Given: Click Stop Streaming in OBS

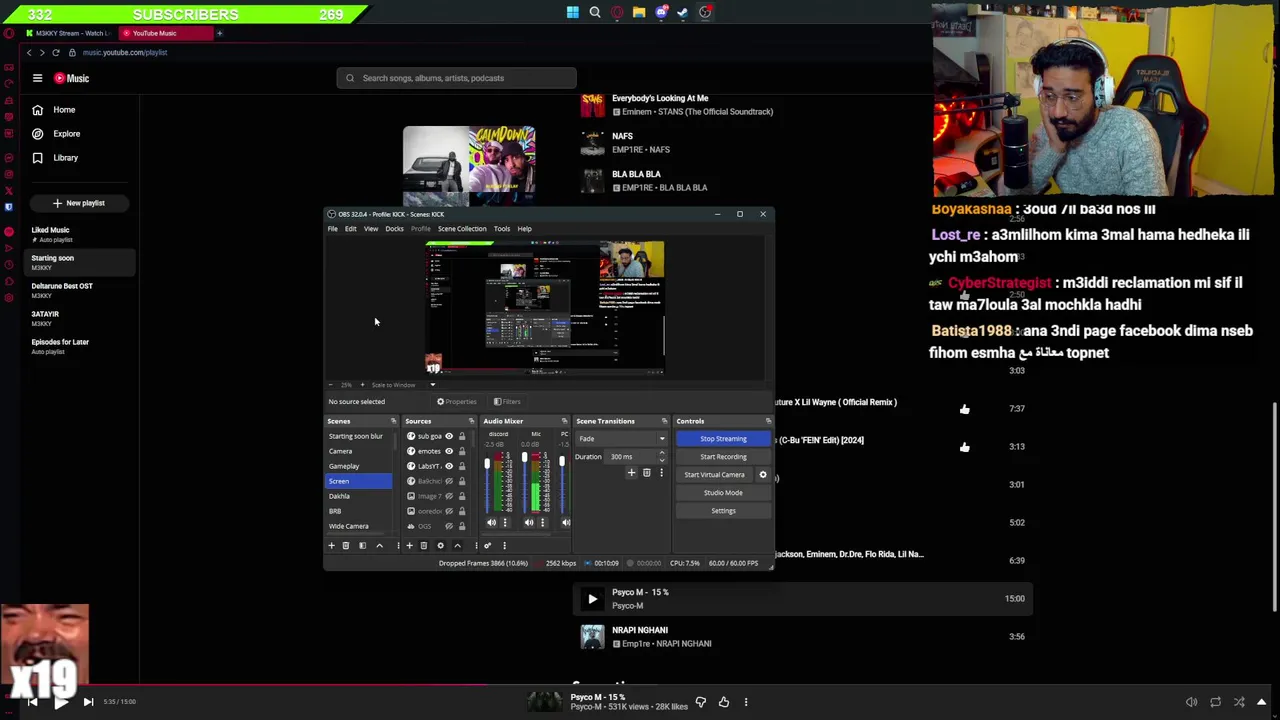Looking at the screenshot, I should [723, 439].
